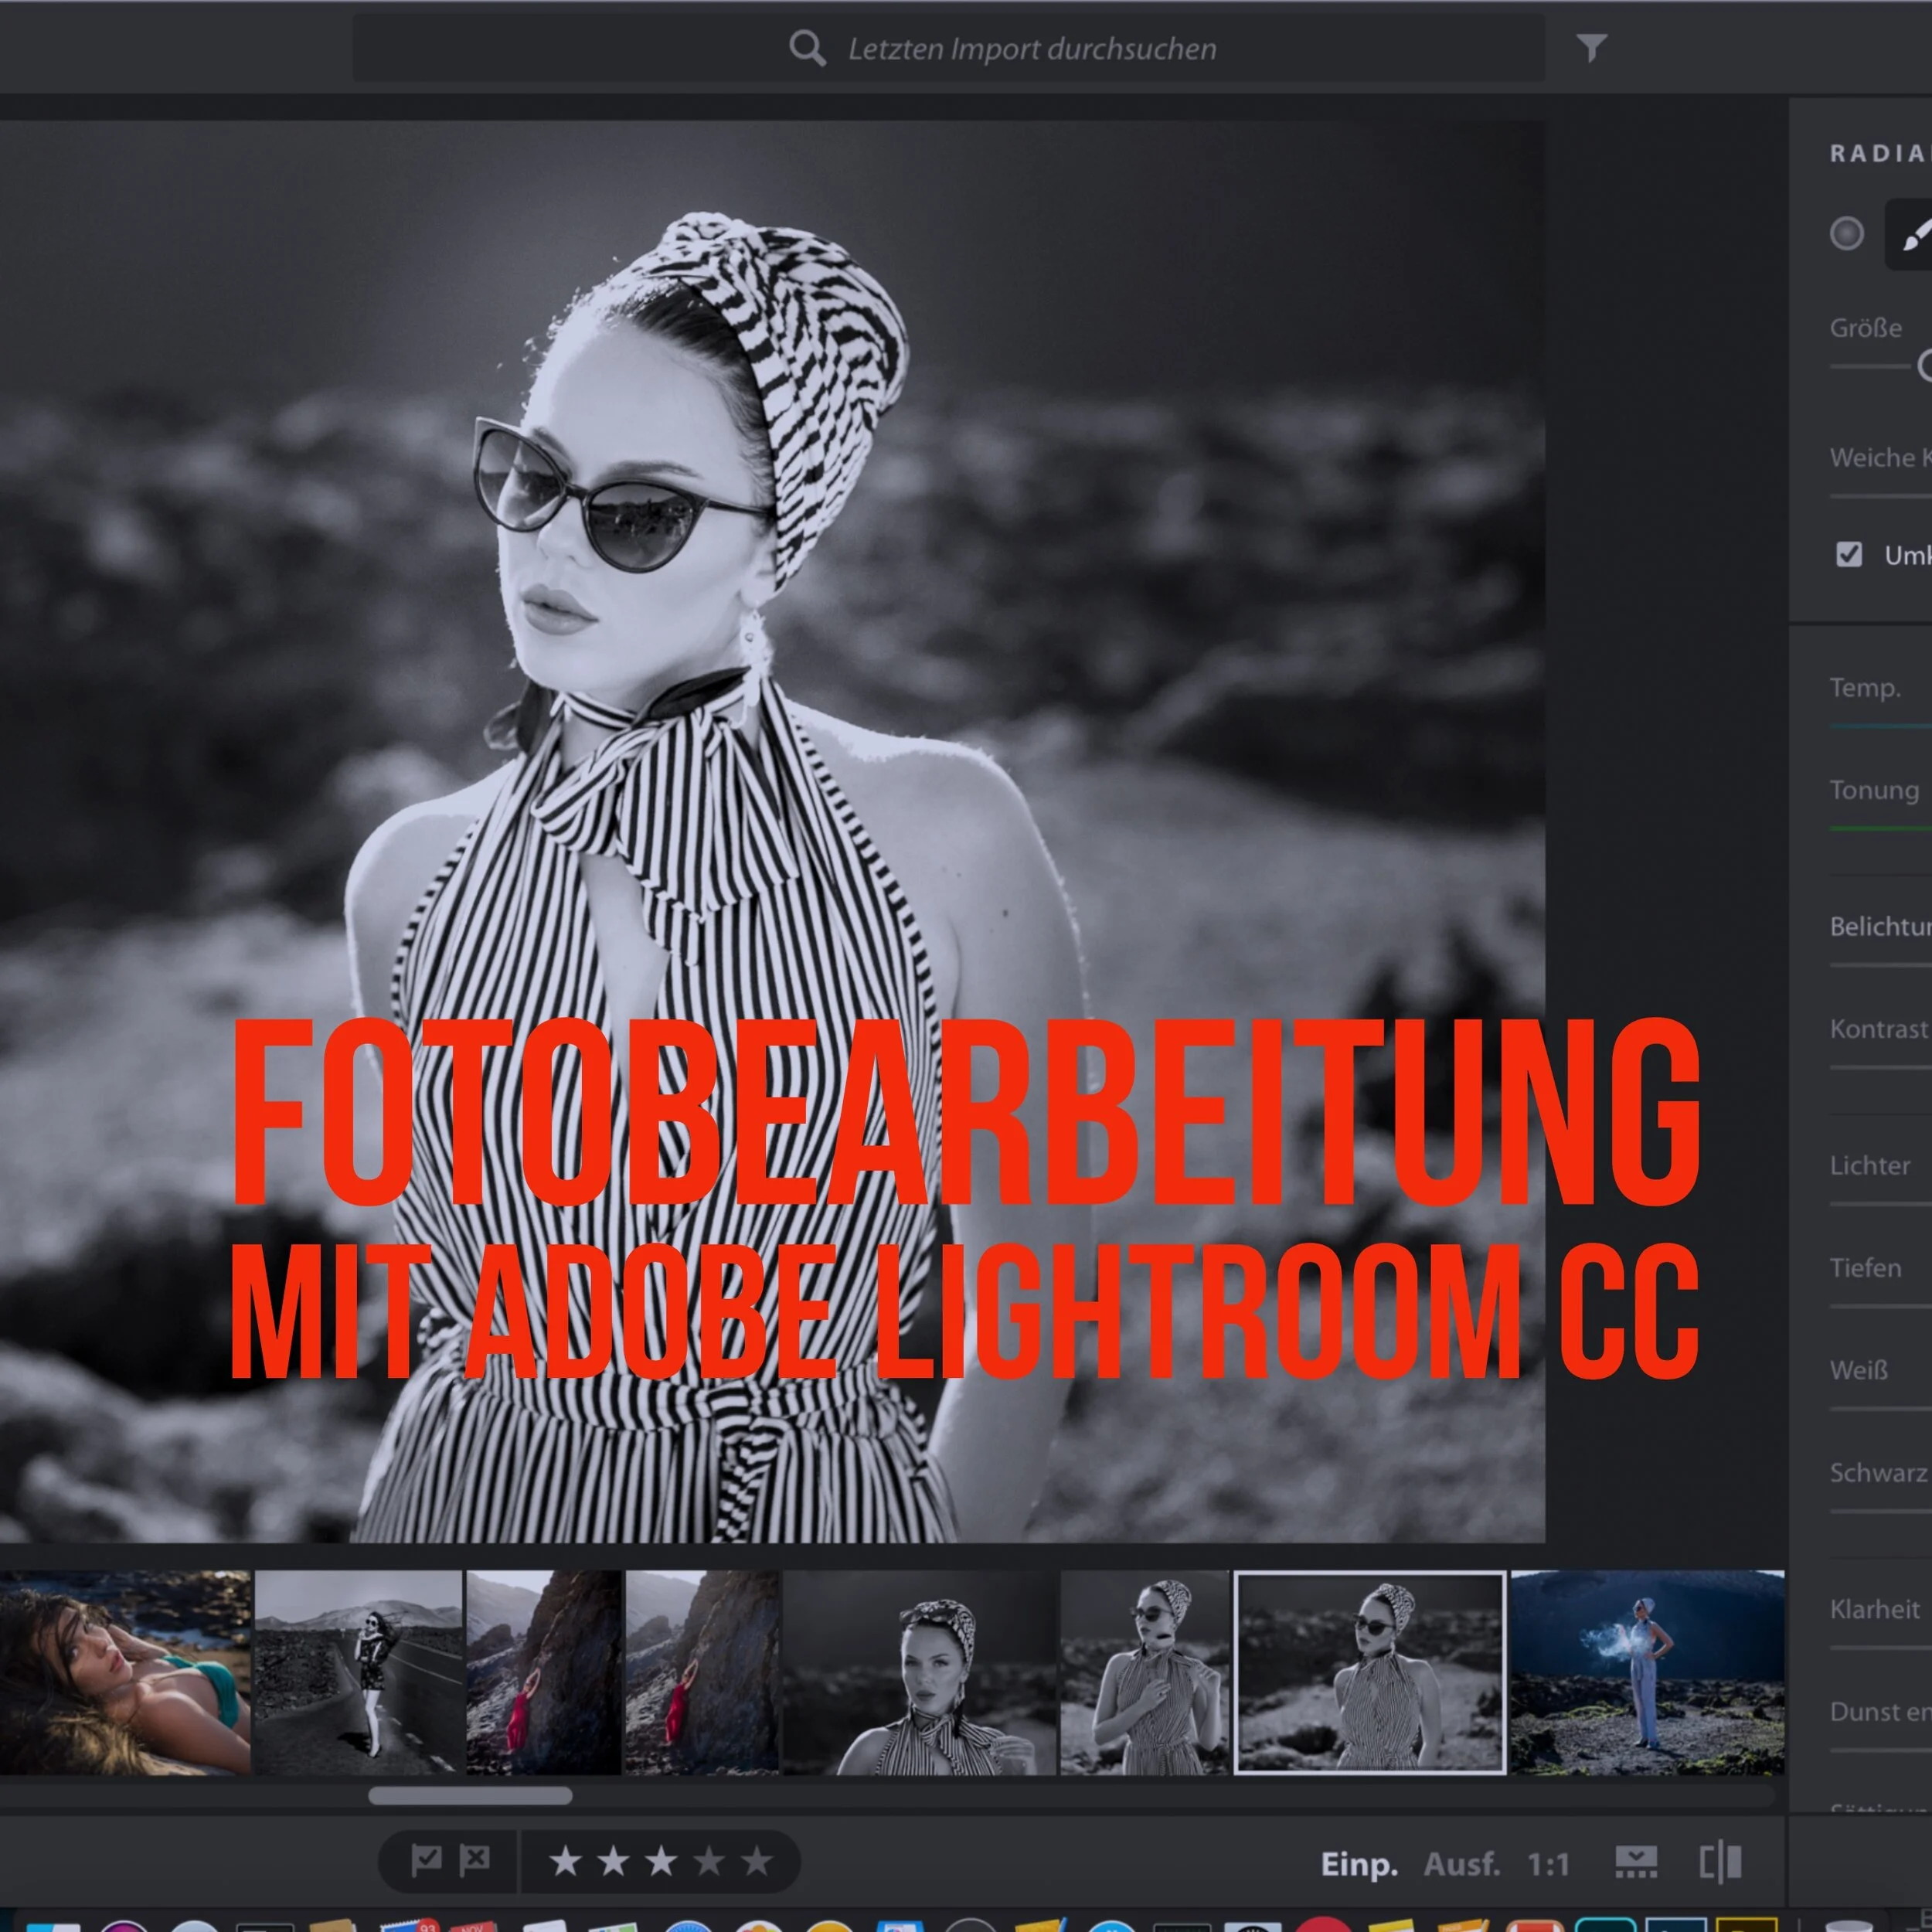Set zoom to 1:1
1932x1932 pixels.
click(x=1548, y=1864)
